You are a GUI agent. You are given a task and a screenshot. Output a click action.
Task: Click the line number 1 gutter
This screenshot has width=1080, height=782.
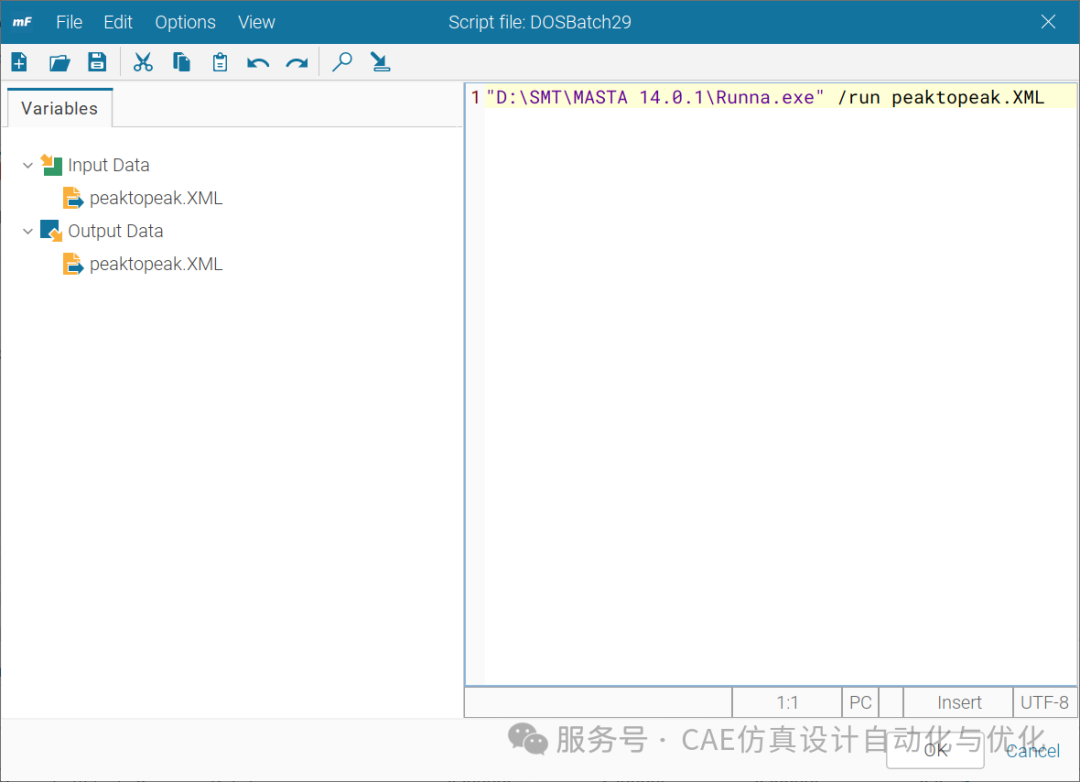coord(475,97)
